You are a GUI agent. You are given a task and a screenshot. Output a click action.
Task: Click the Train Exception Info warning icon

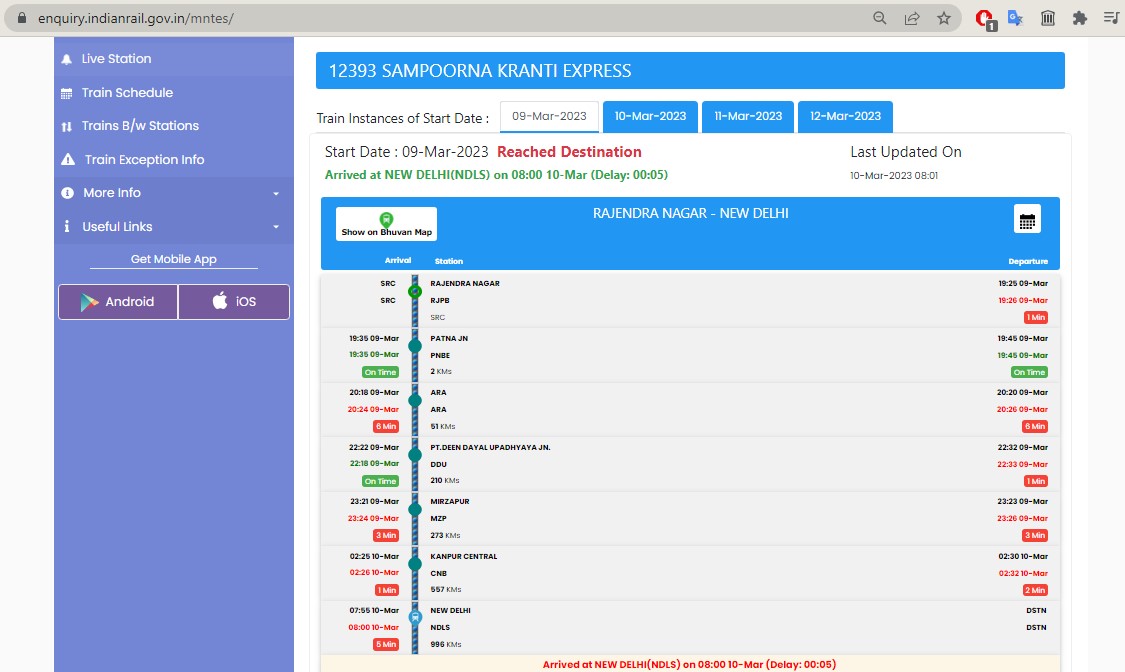click(x=68, y=159)
